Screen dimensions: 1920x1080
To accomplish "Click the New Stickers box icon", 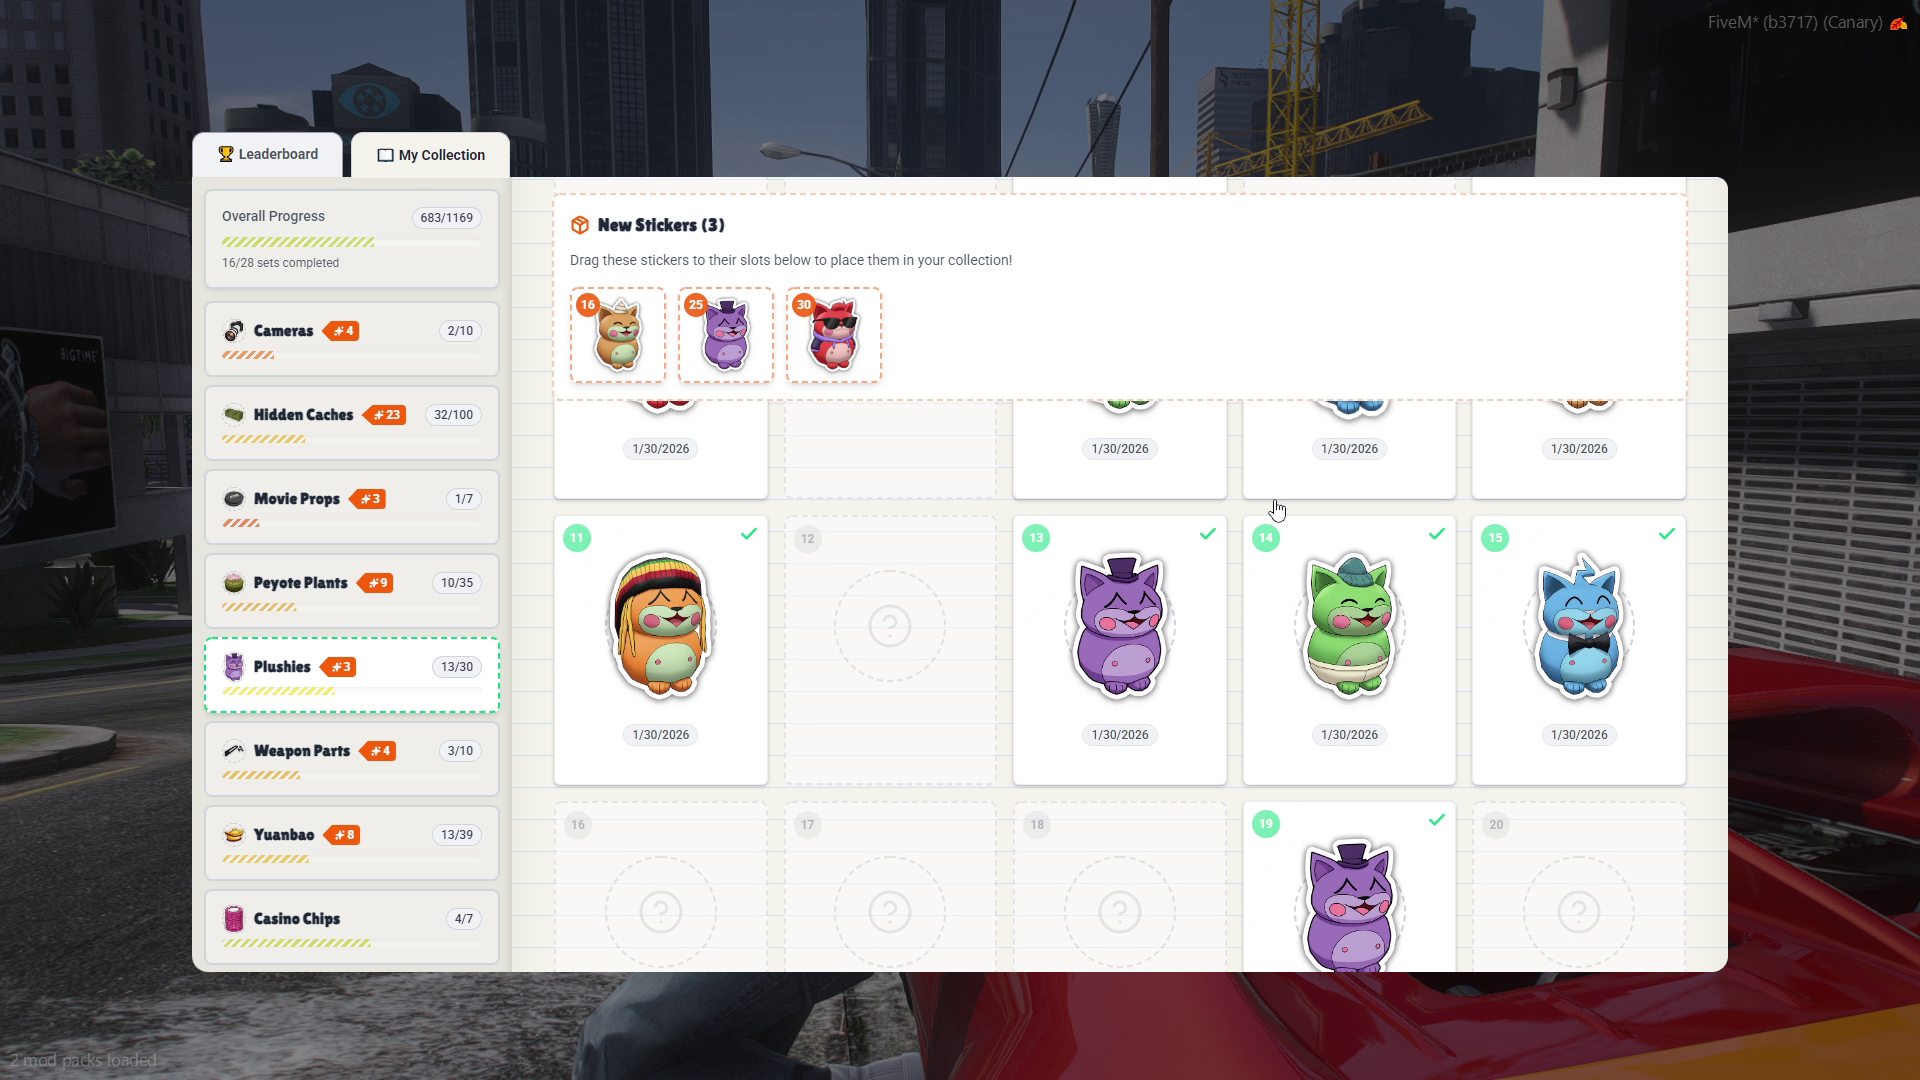I will [x=580, y=226].
